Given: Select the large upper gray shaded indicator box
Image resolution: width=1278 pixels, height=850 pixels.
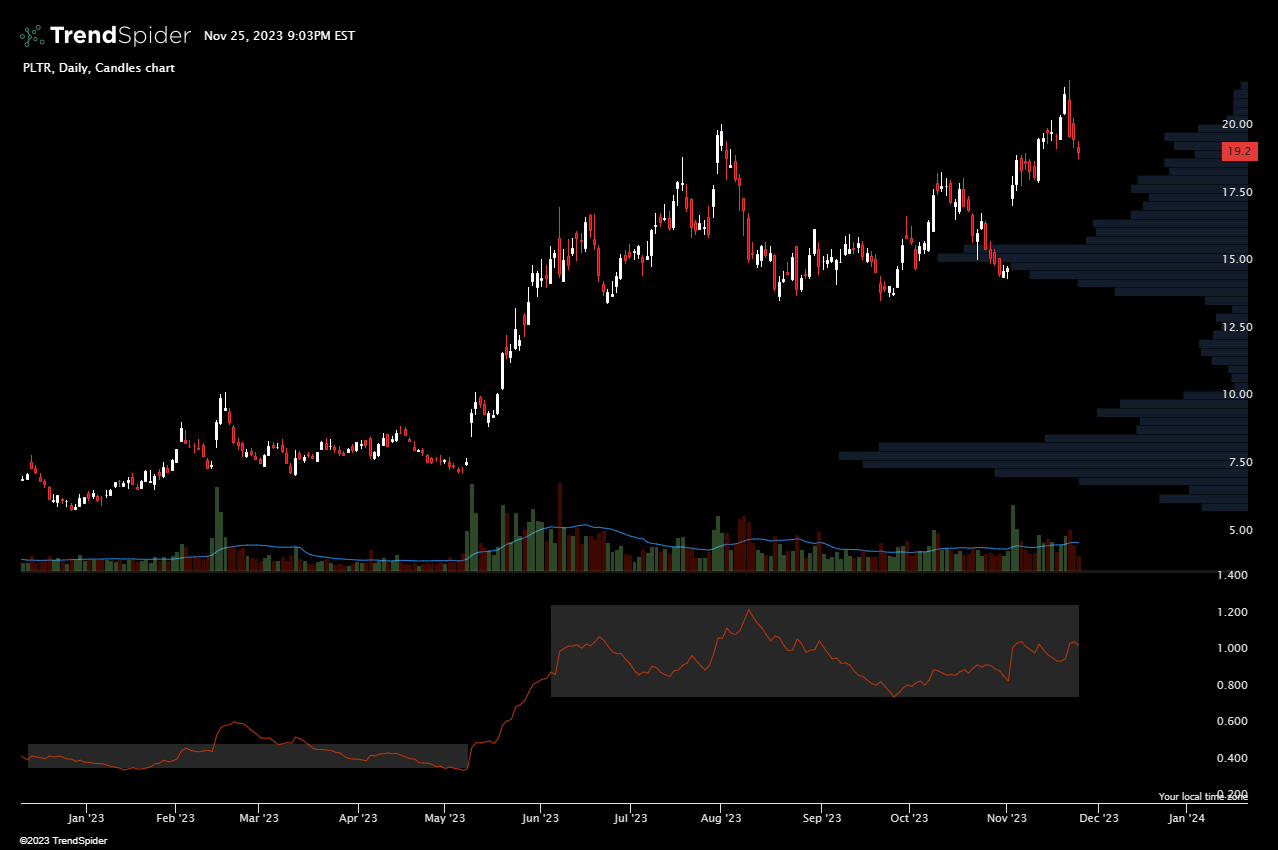Looking at the screenshot, I should (814, 650).
